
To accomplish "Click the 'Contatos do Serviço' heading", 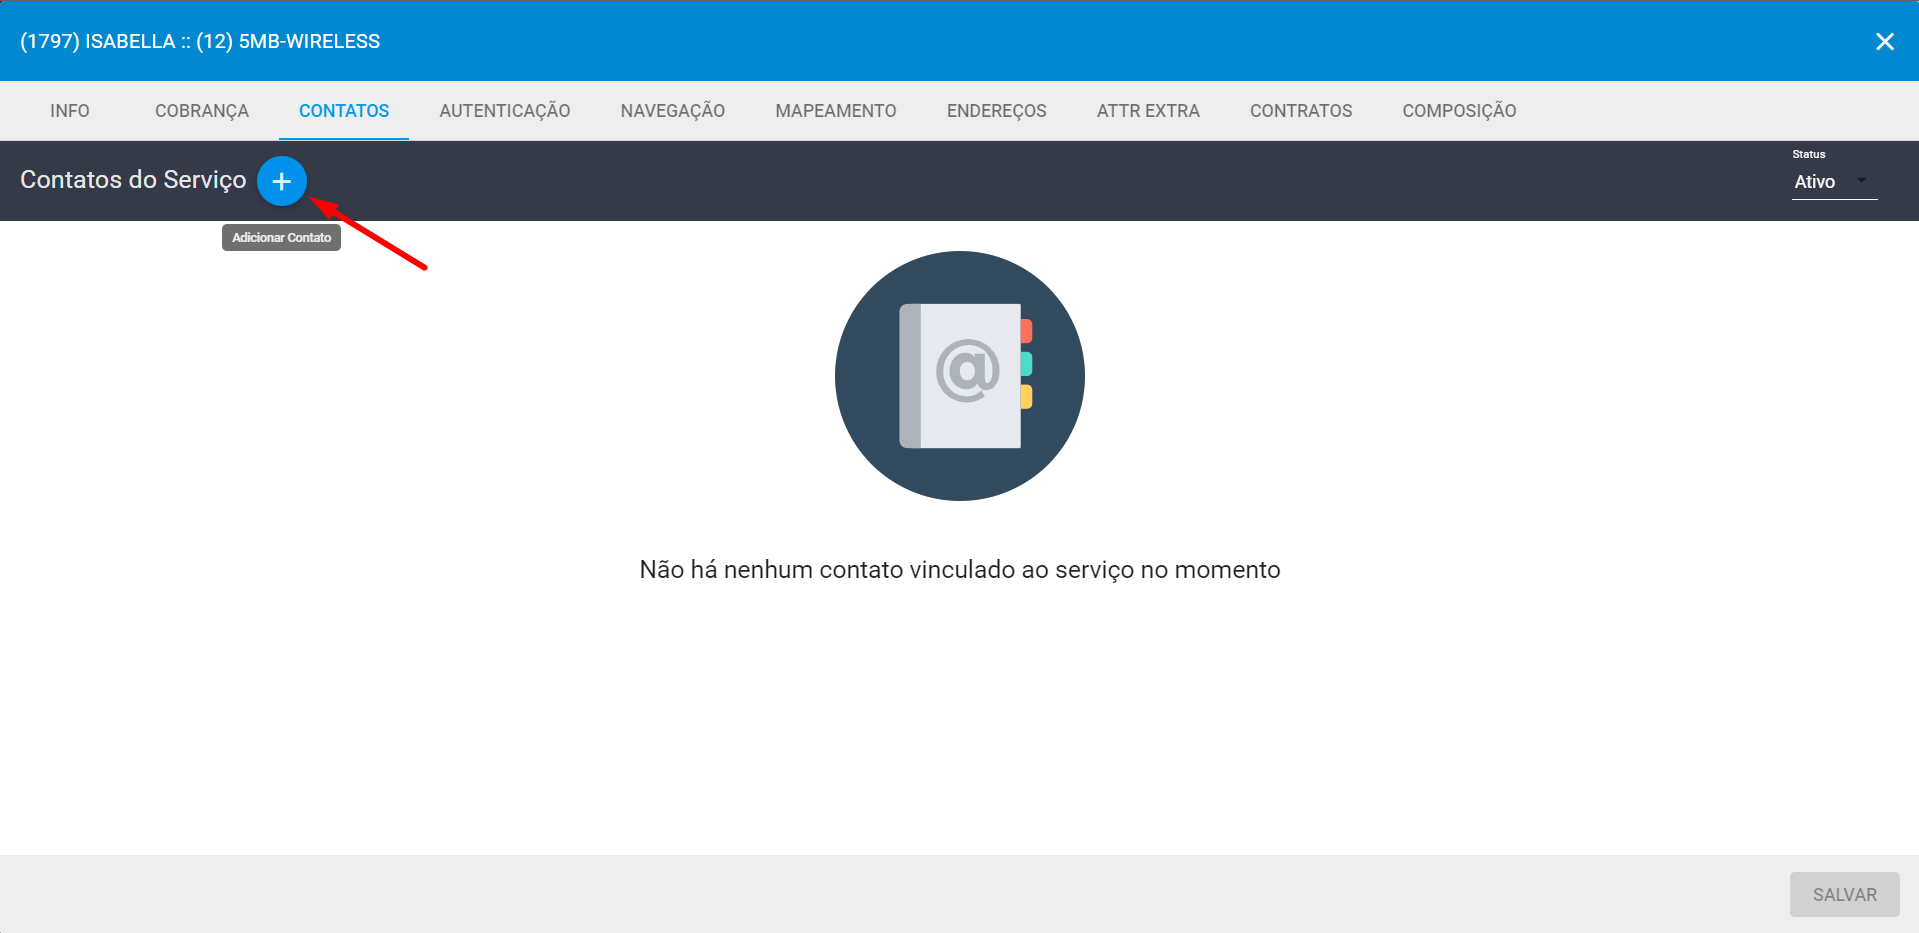I will 133,180.
